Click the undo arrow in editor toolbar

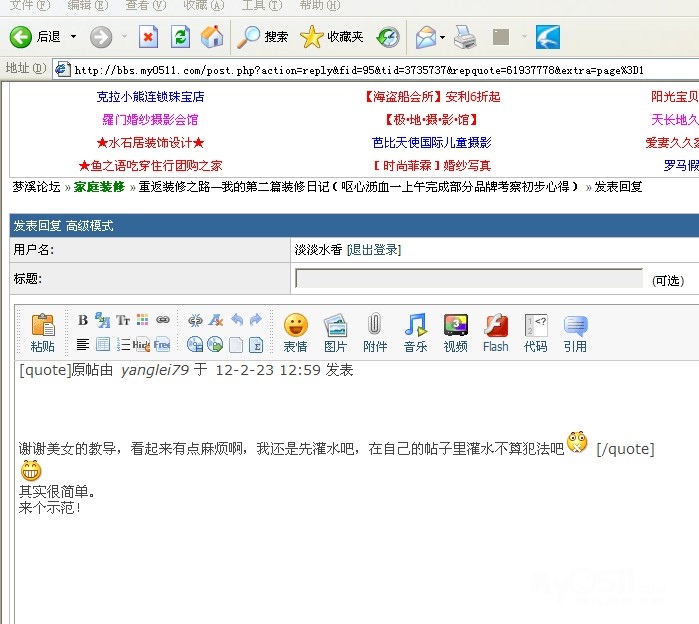point(237,320)
